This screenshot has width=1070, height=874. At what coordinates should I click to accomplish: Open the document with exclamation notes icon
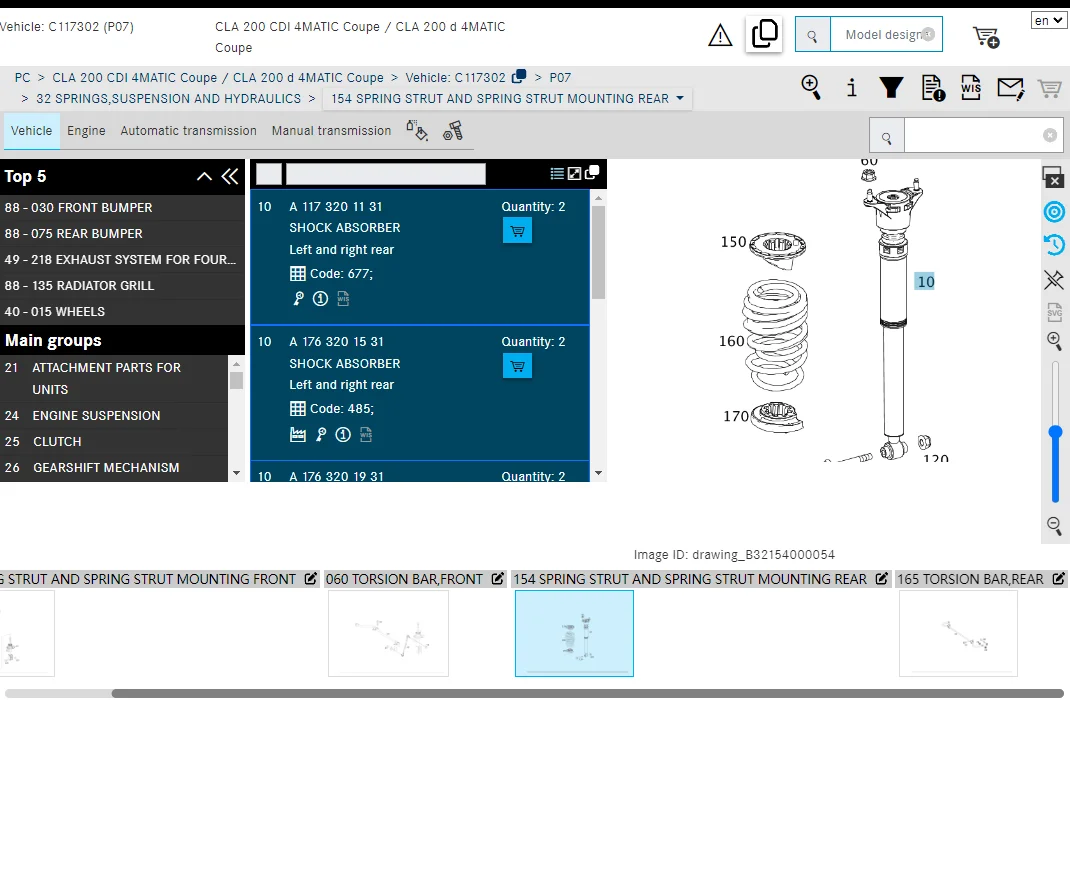click(x=933, y=88)
